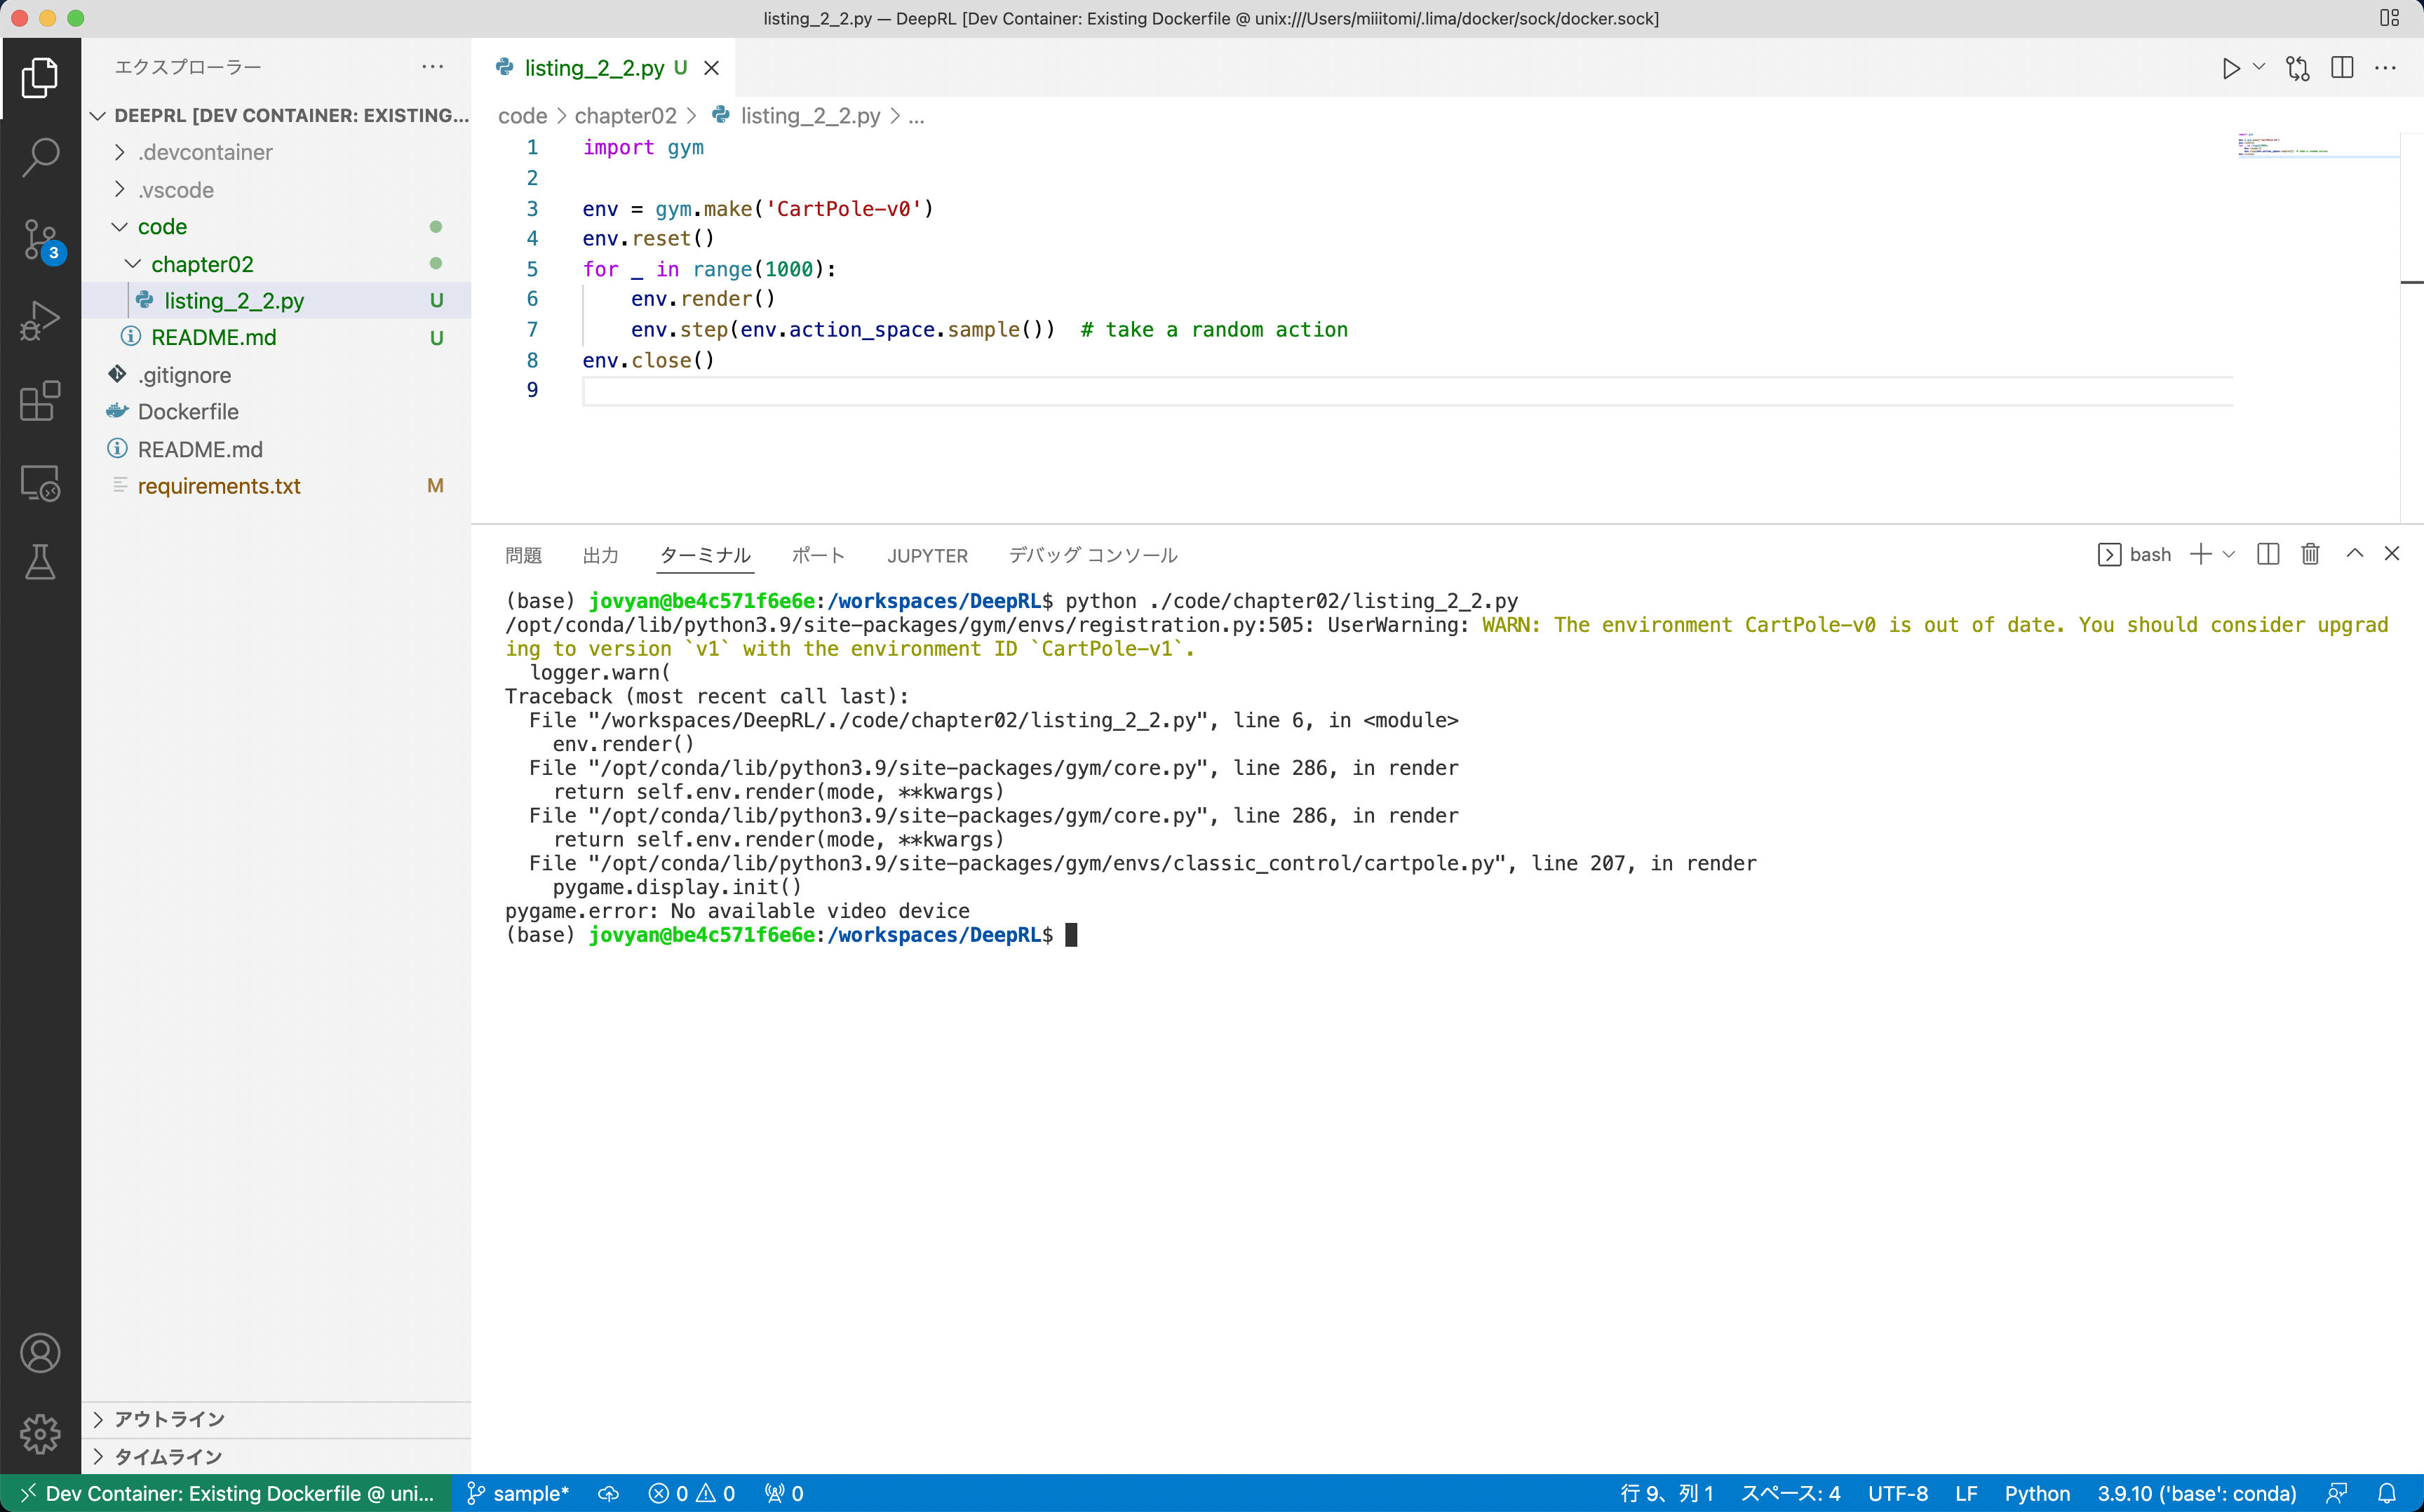Run the Python file with play button

pyautogui.click(x=2230, y=68)
